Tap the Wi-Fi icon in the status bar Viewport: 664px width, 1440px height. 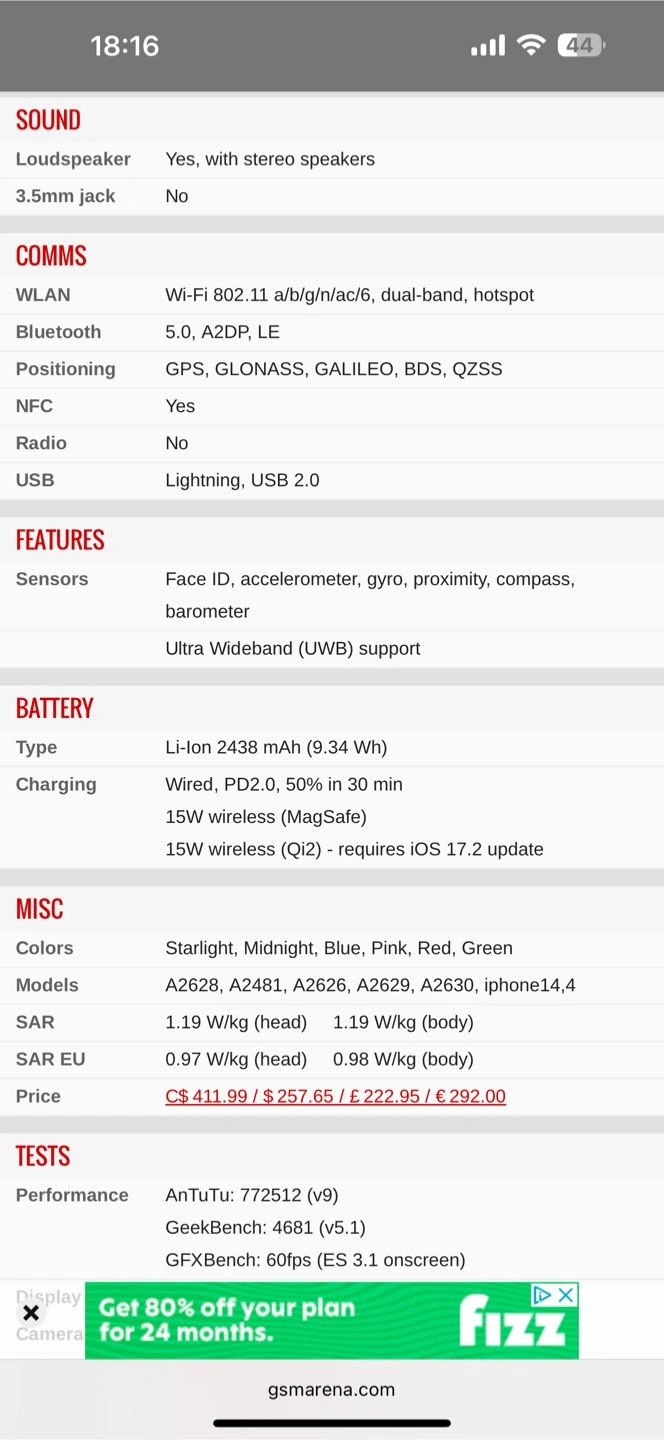[531, 45]
